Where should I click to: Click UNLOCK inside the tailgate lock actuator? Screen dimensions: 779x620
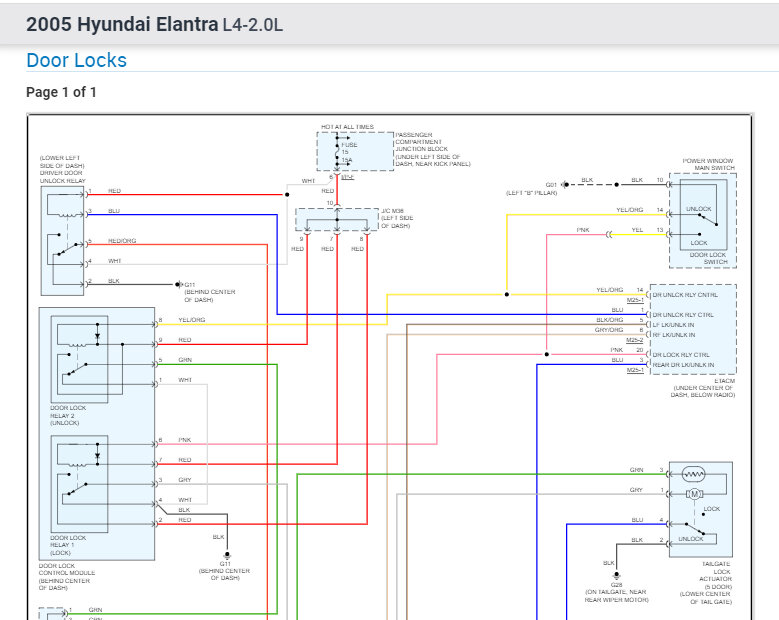pos(691,539)
